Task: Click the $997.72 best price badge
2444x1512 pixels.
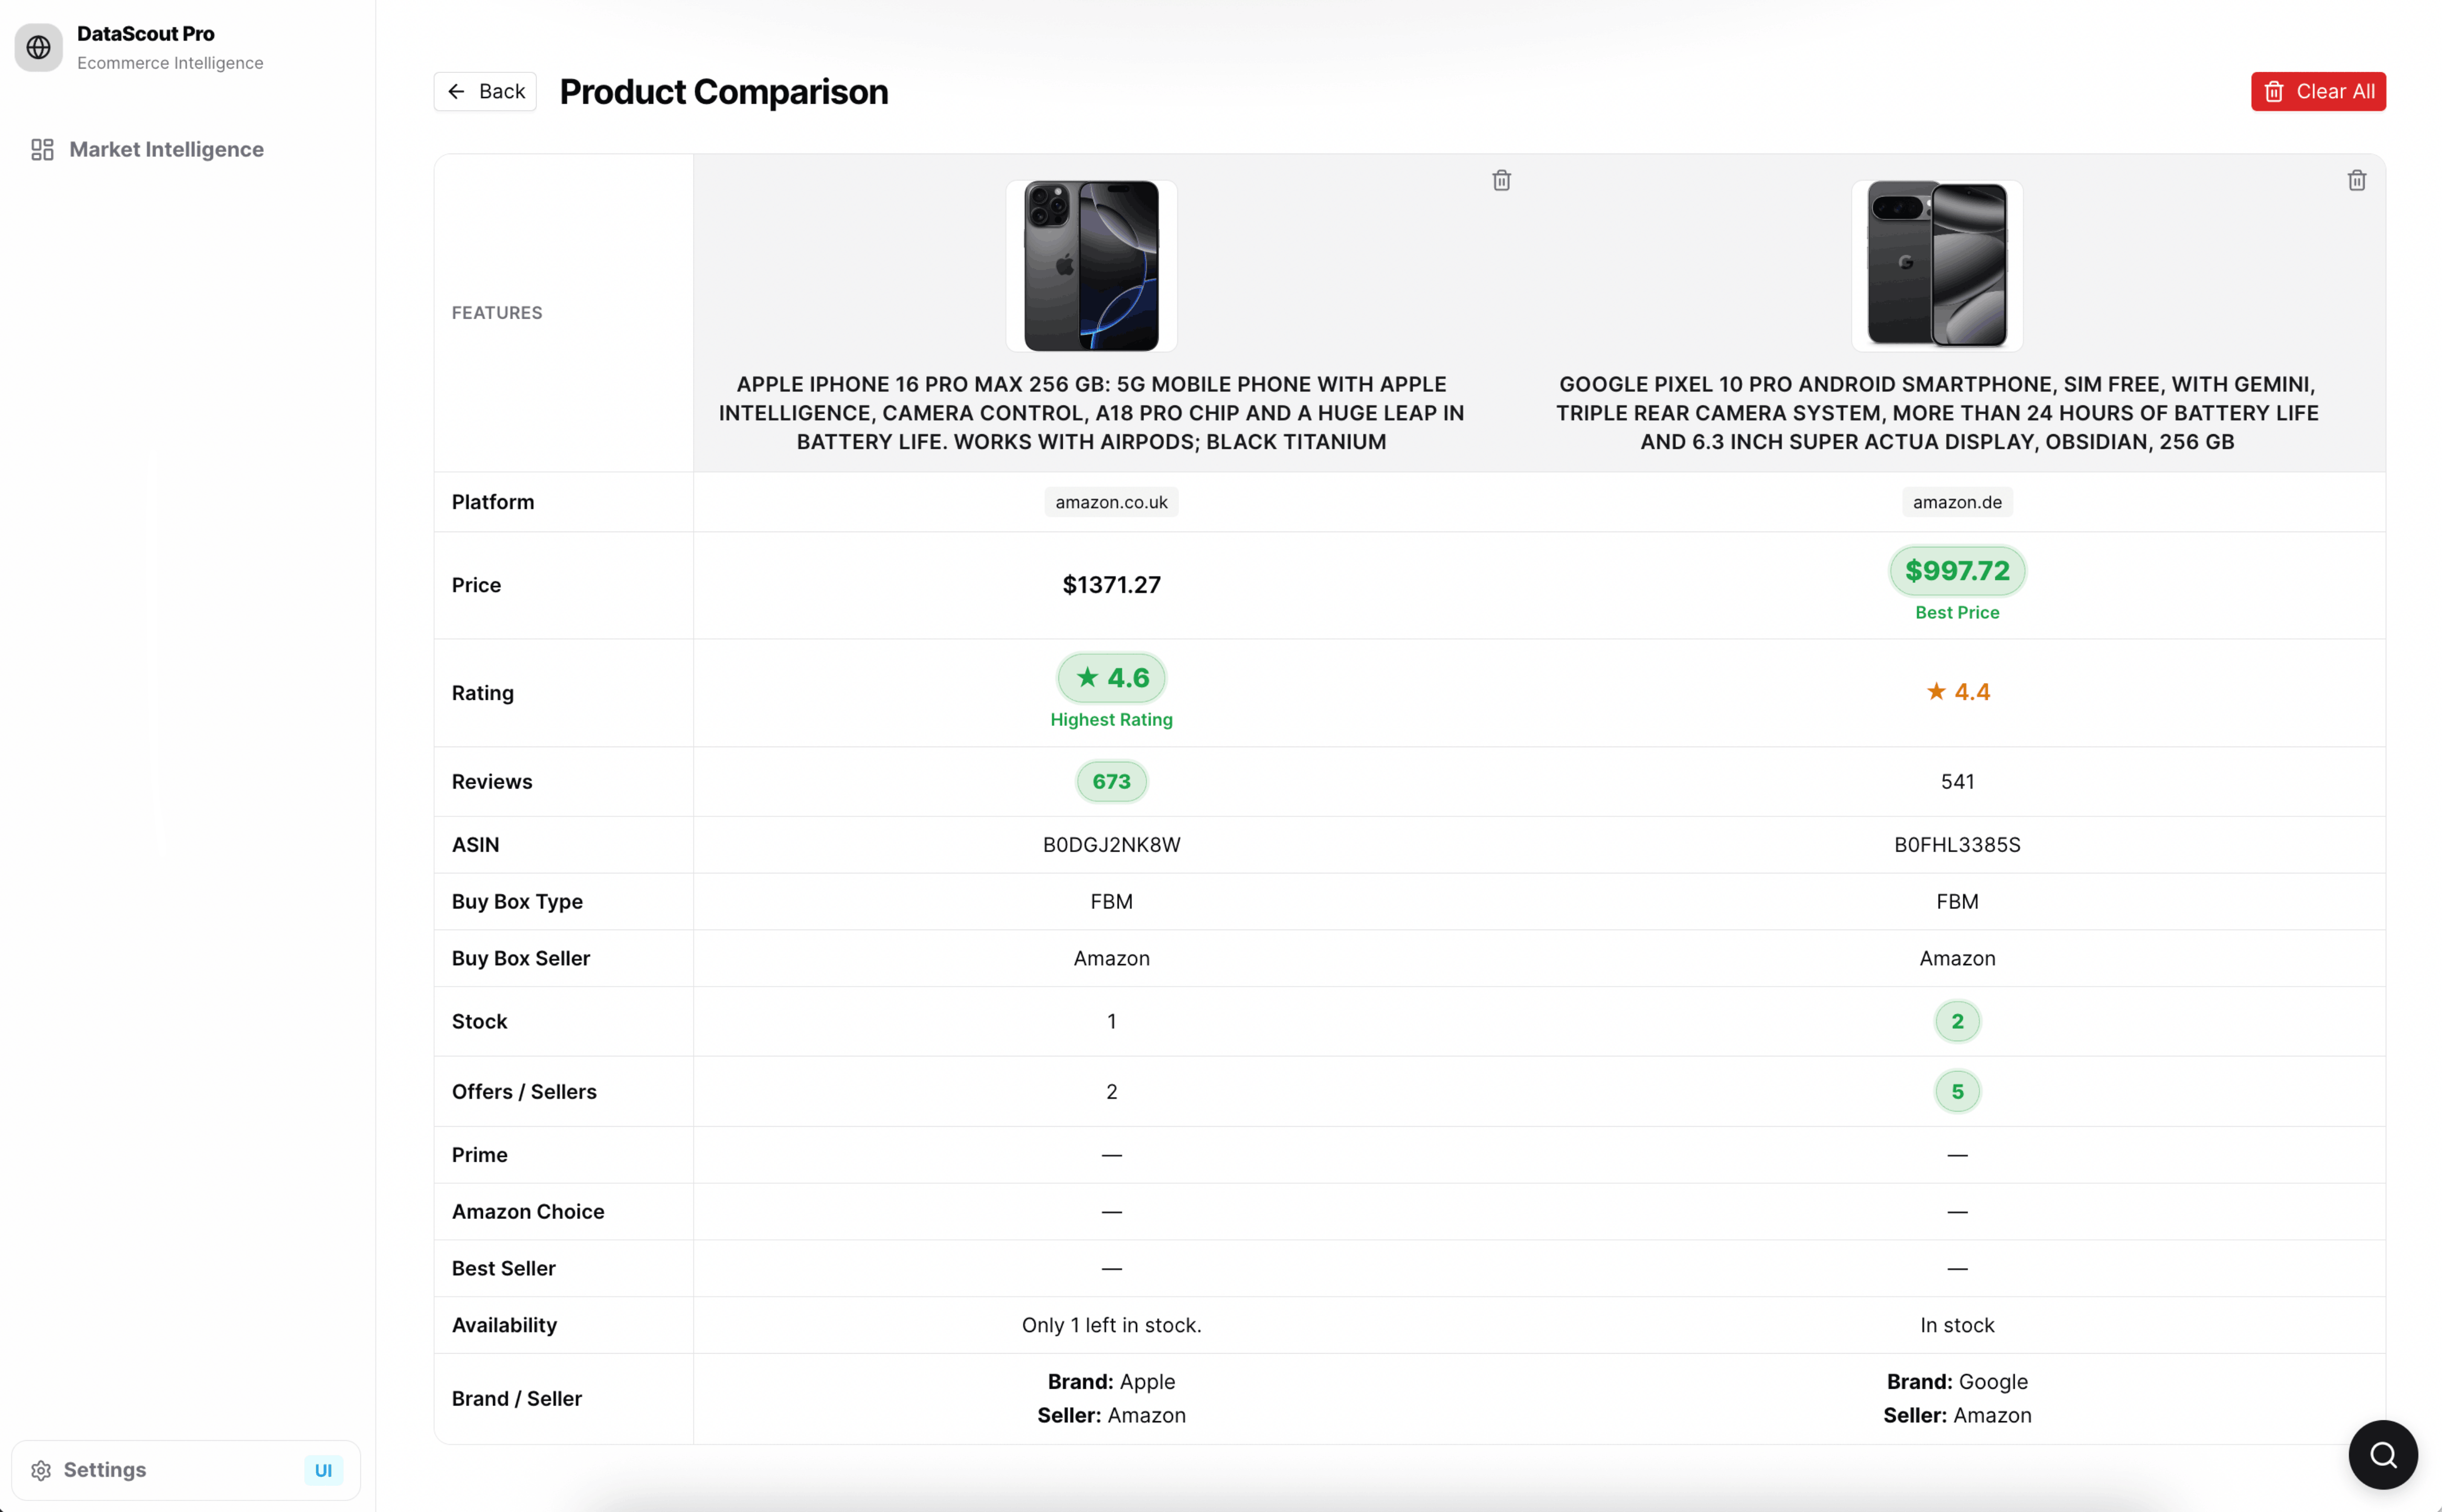Action: [x=1956, y=571]
